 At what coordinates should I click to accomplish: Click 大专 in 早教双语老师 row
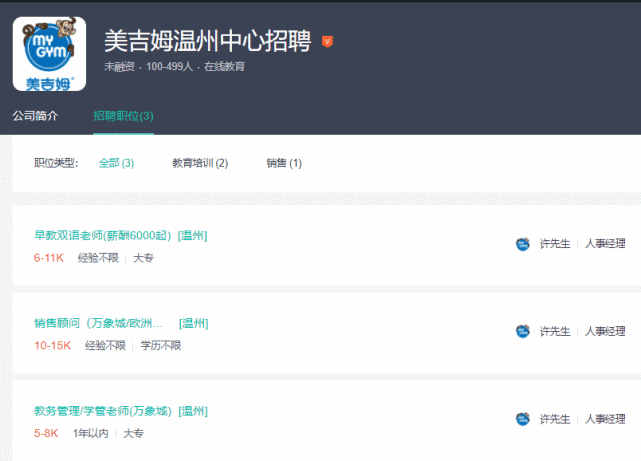point(143,258)
